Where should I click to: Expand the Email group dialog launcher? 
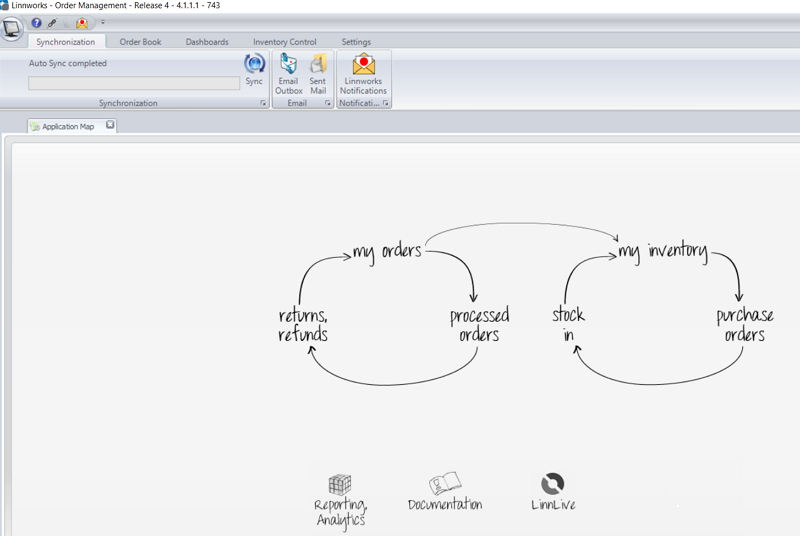[x=328, y=103]
